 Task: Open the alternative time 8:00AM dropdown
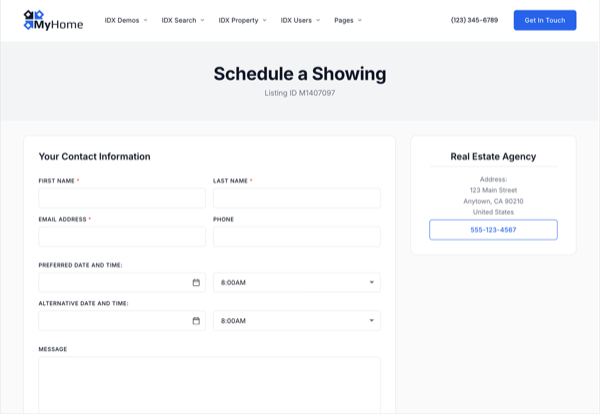(x=297, y=321)
